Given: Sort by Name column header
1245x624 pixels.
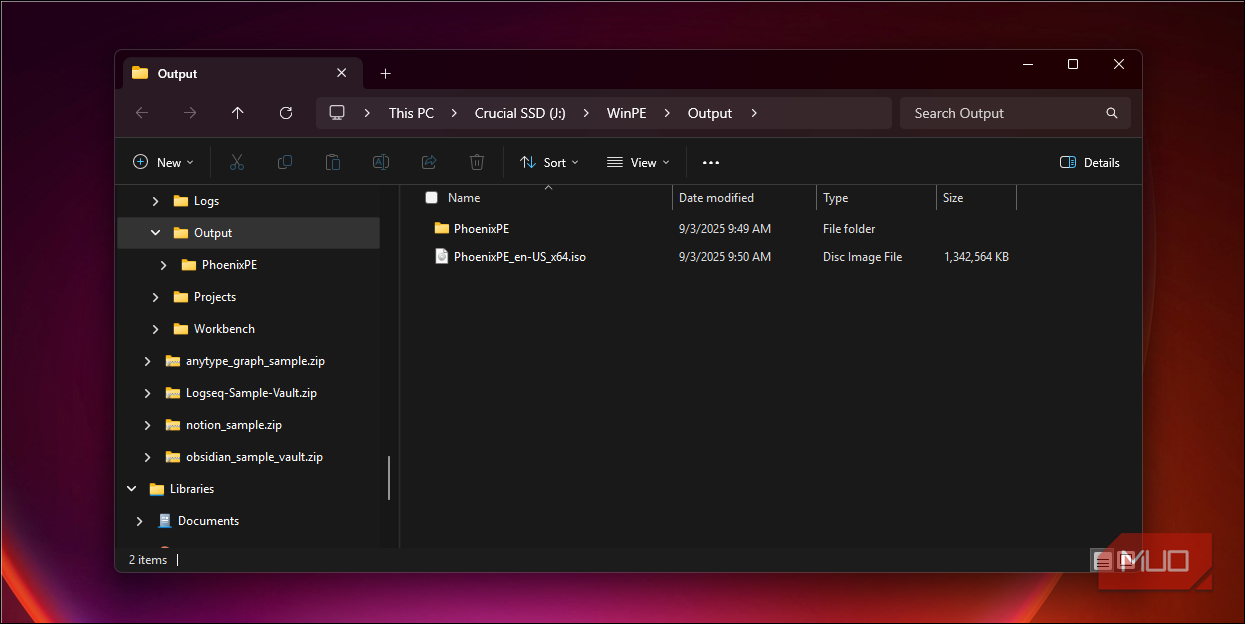Looking at the screenshot, I should (x=464, y=197).
